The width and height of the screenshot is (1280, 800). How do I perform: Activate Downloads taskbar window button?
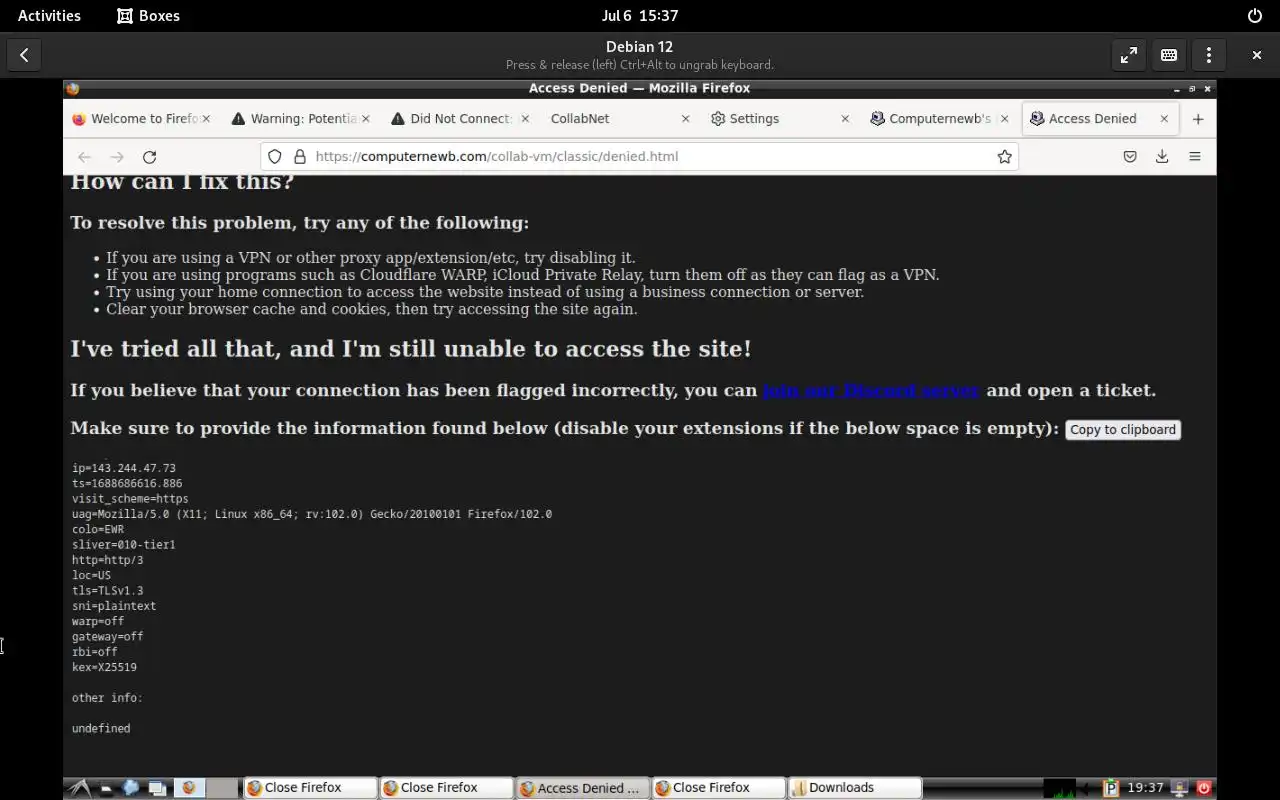click(x=855, y=788)
